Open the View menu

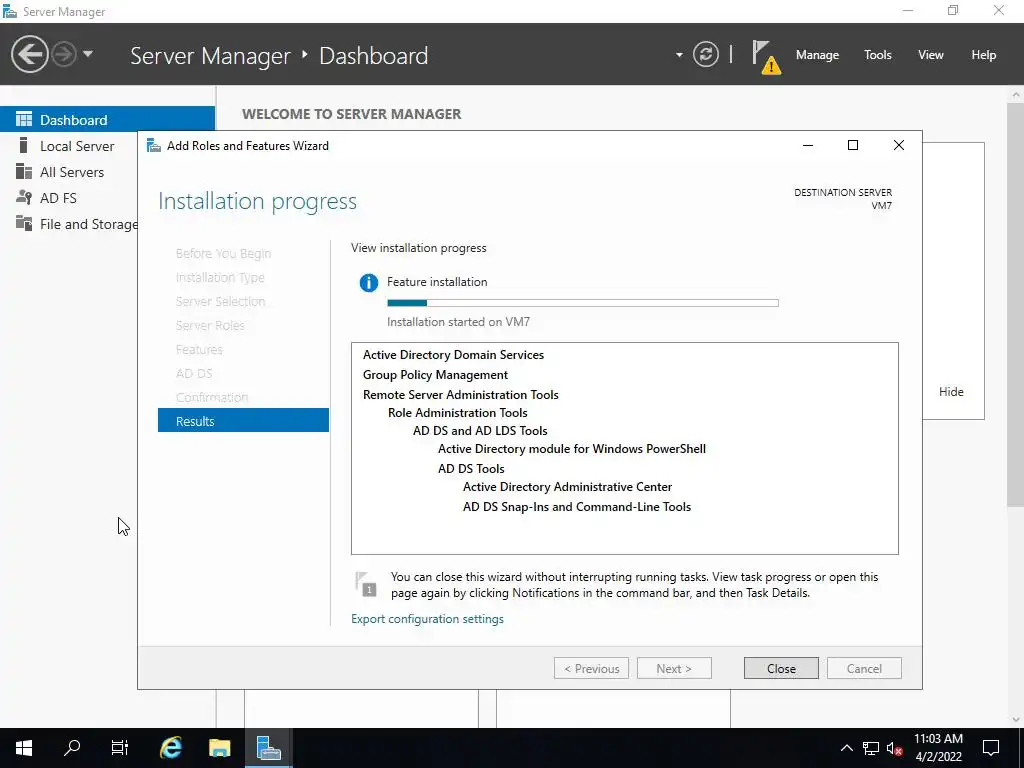click(930, 55)
